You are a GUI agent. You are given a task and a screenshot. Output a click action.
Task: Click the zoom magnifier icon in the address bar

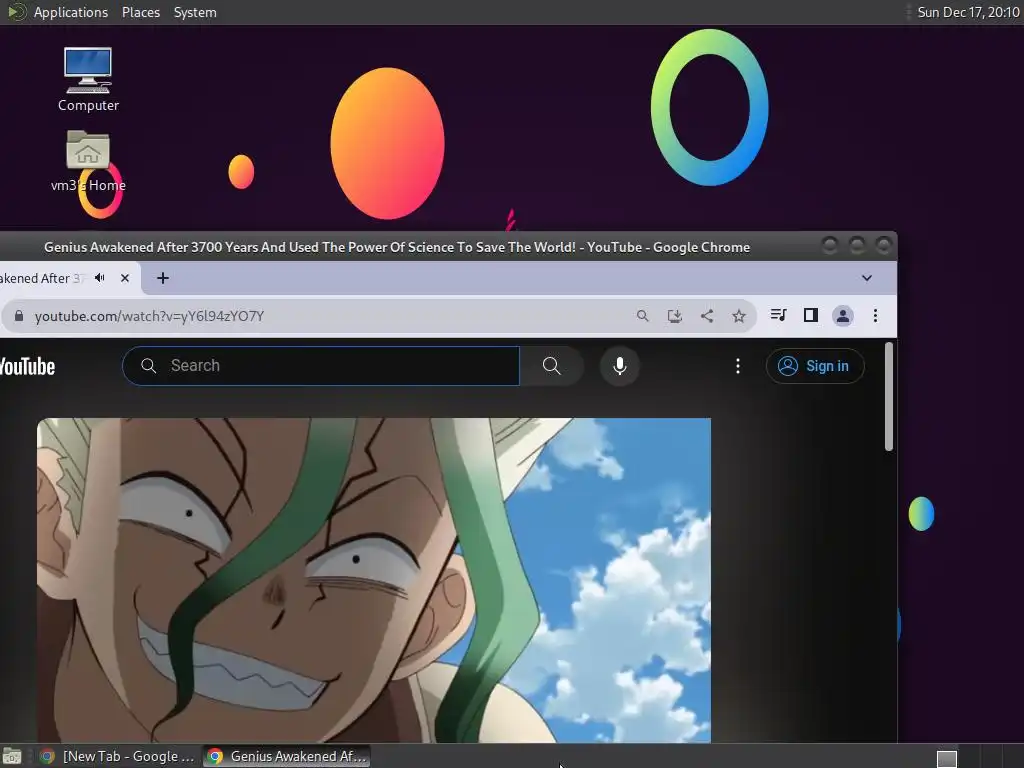(x=643, y=316)
